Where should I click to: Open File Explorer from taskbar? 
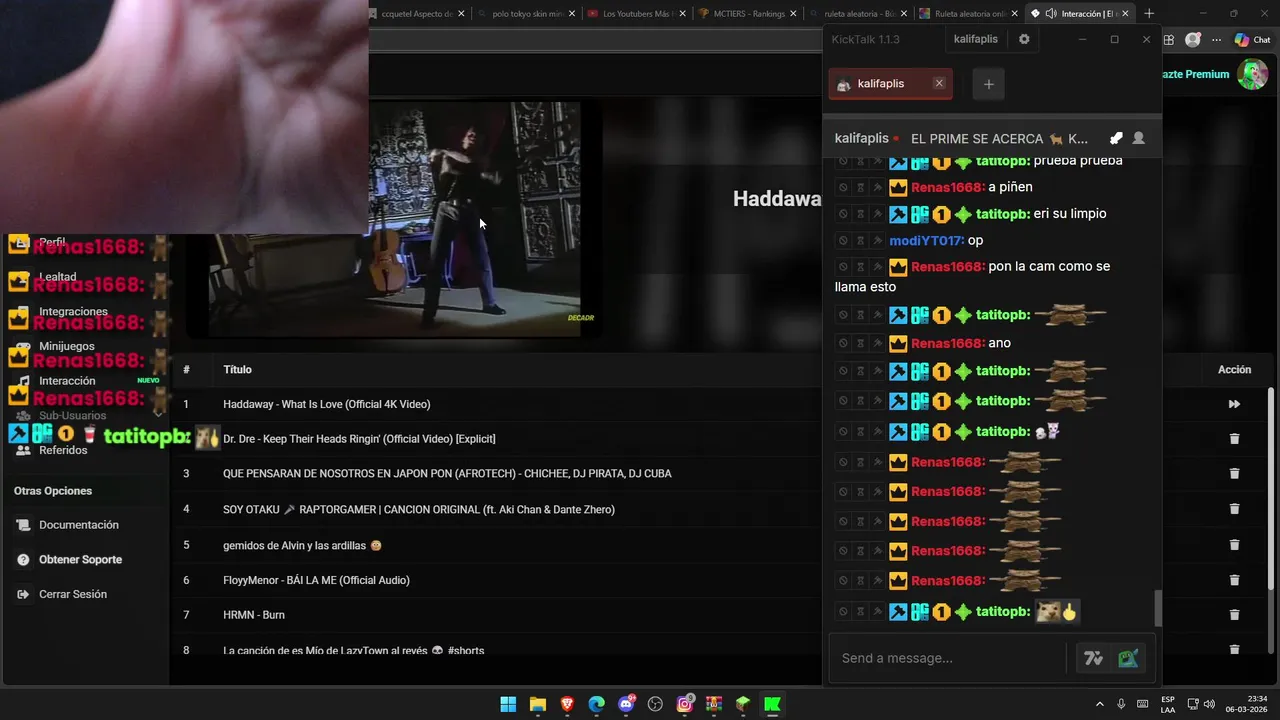click(x=537, y=704)
